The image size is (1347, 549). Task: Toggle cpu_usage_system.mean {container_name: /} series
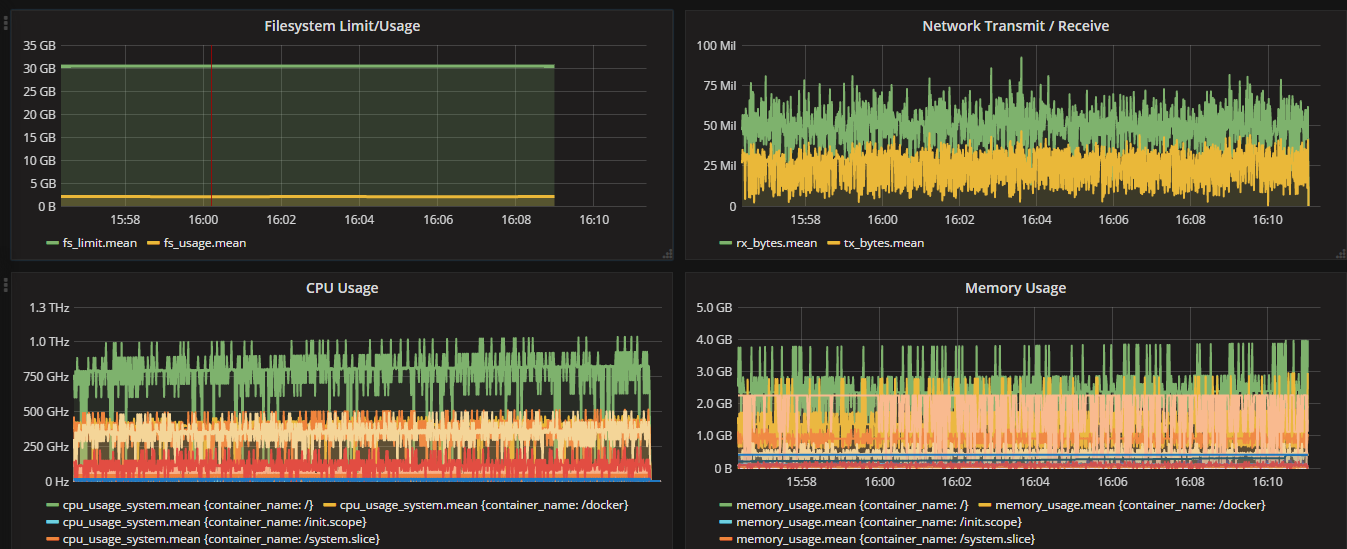pos(187,505)
